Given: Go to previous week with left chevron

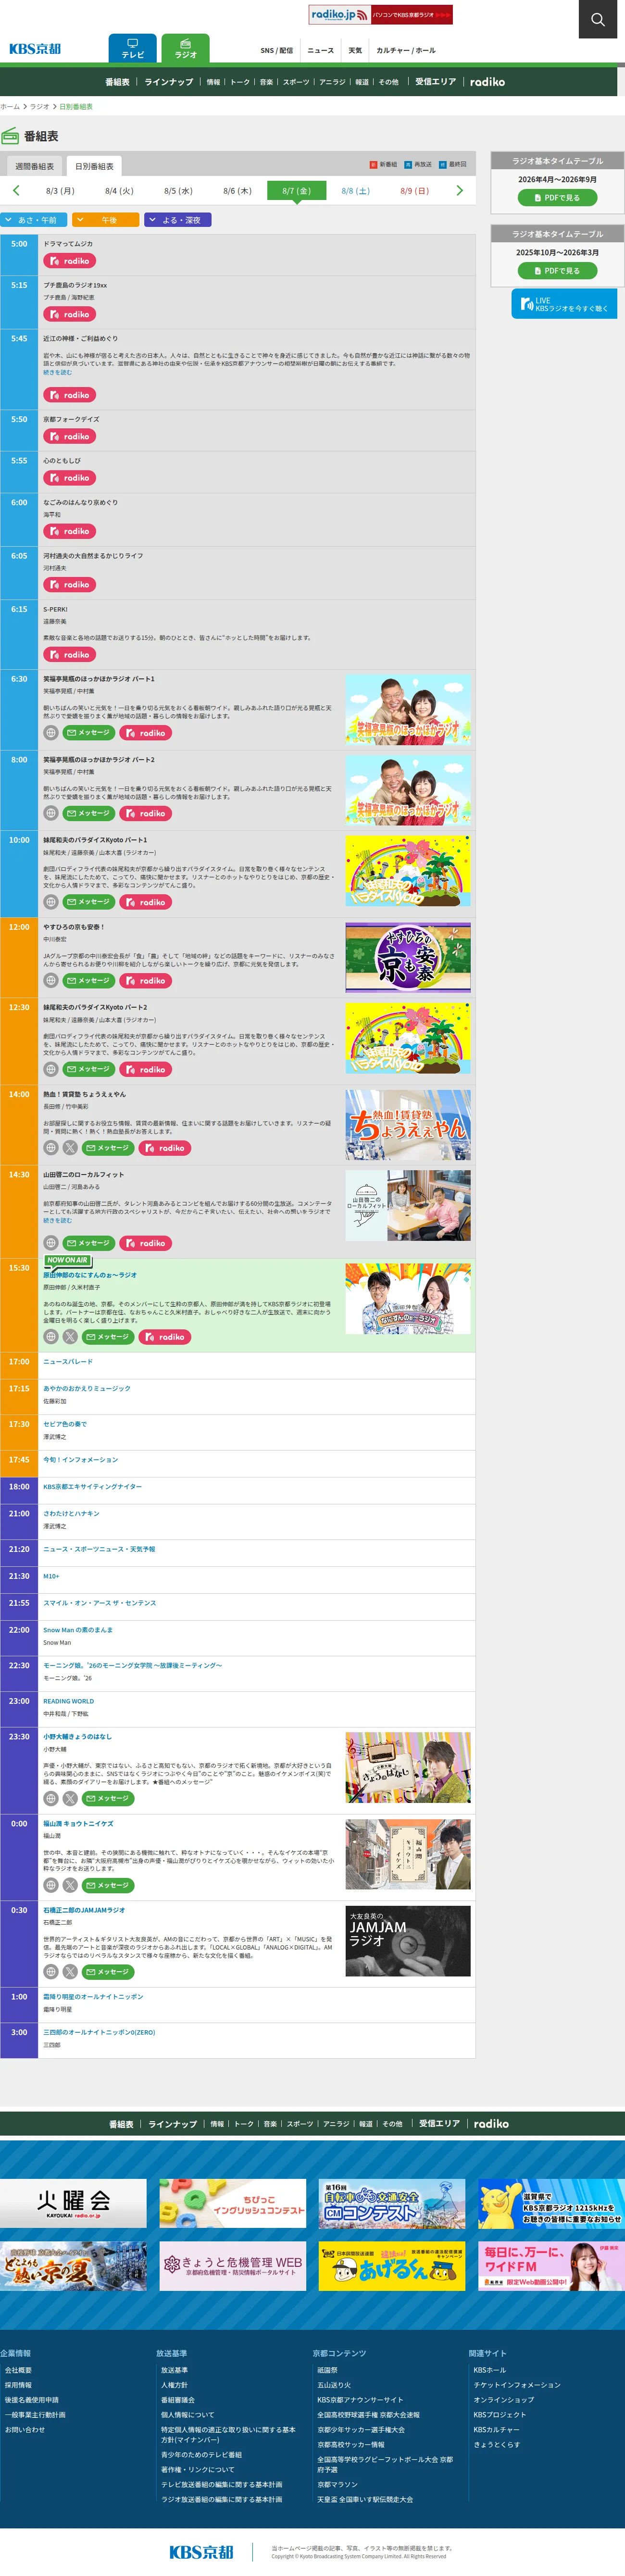Looking at the screenshot, I should (16, 190).
